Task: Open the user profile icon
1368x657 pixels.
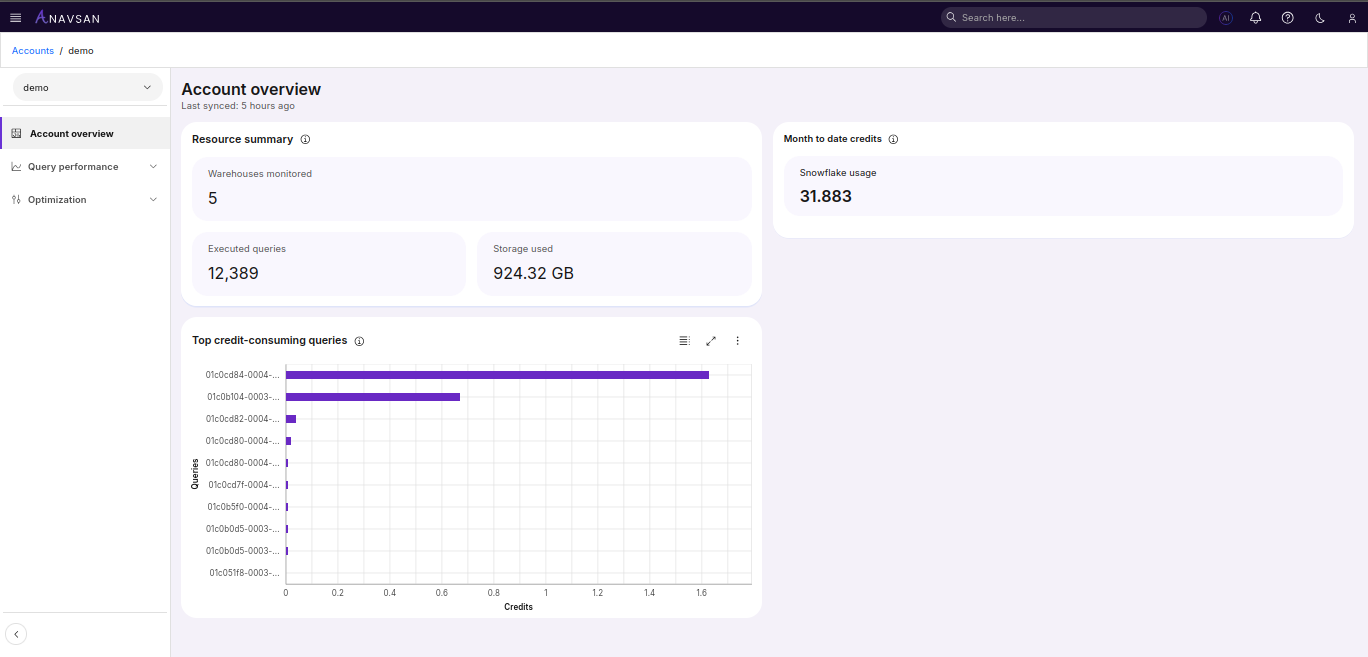Action: 1351,17
